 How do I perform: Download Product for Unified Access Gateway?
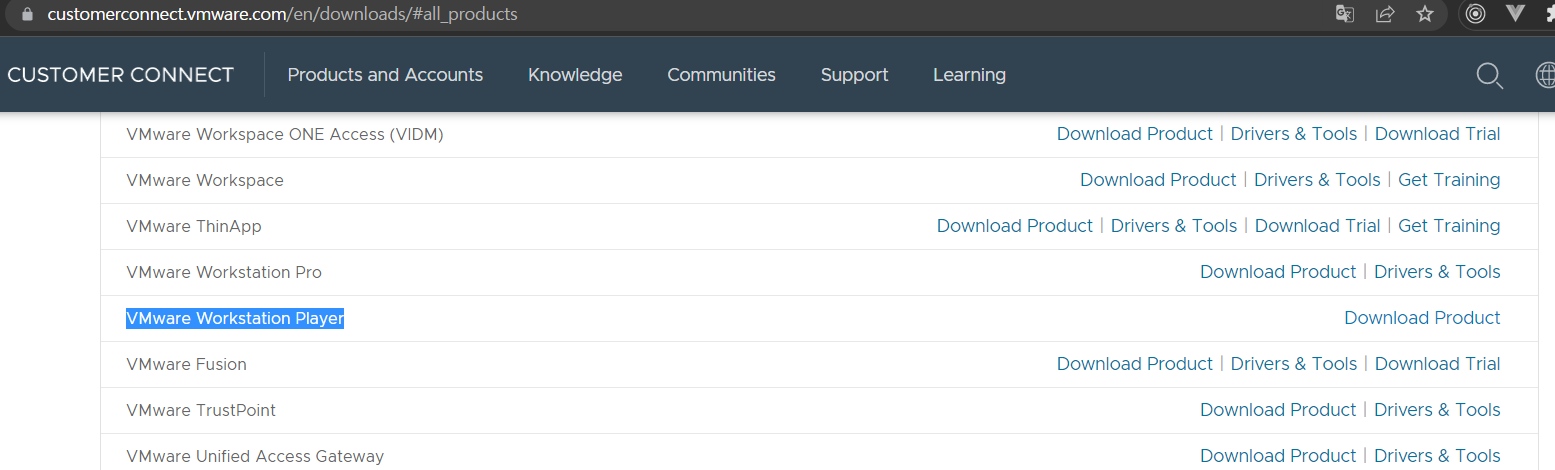(x=1278, y=456)
